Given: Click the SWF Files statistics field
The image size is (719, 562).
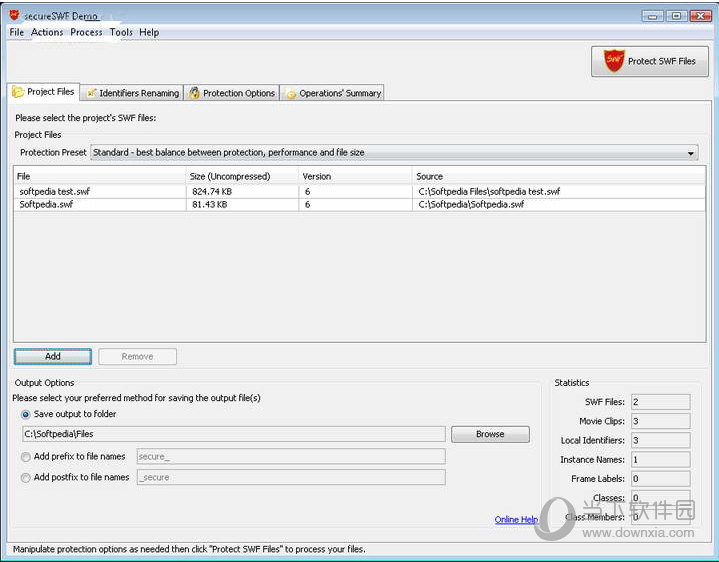Looking at the screenshot, I should [660, 402].
